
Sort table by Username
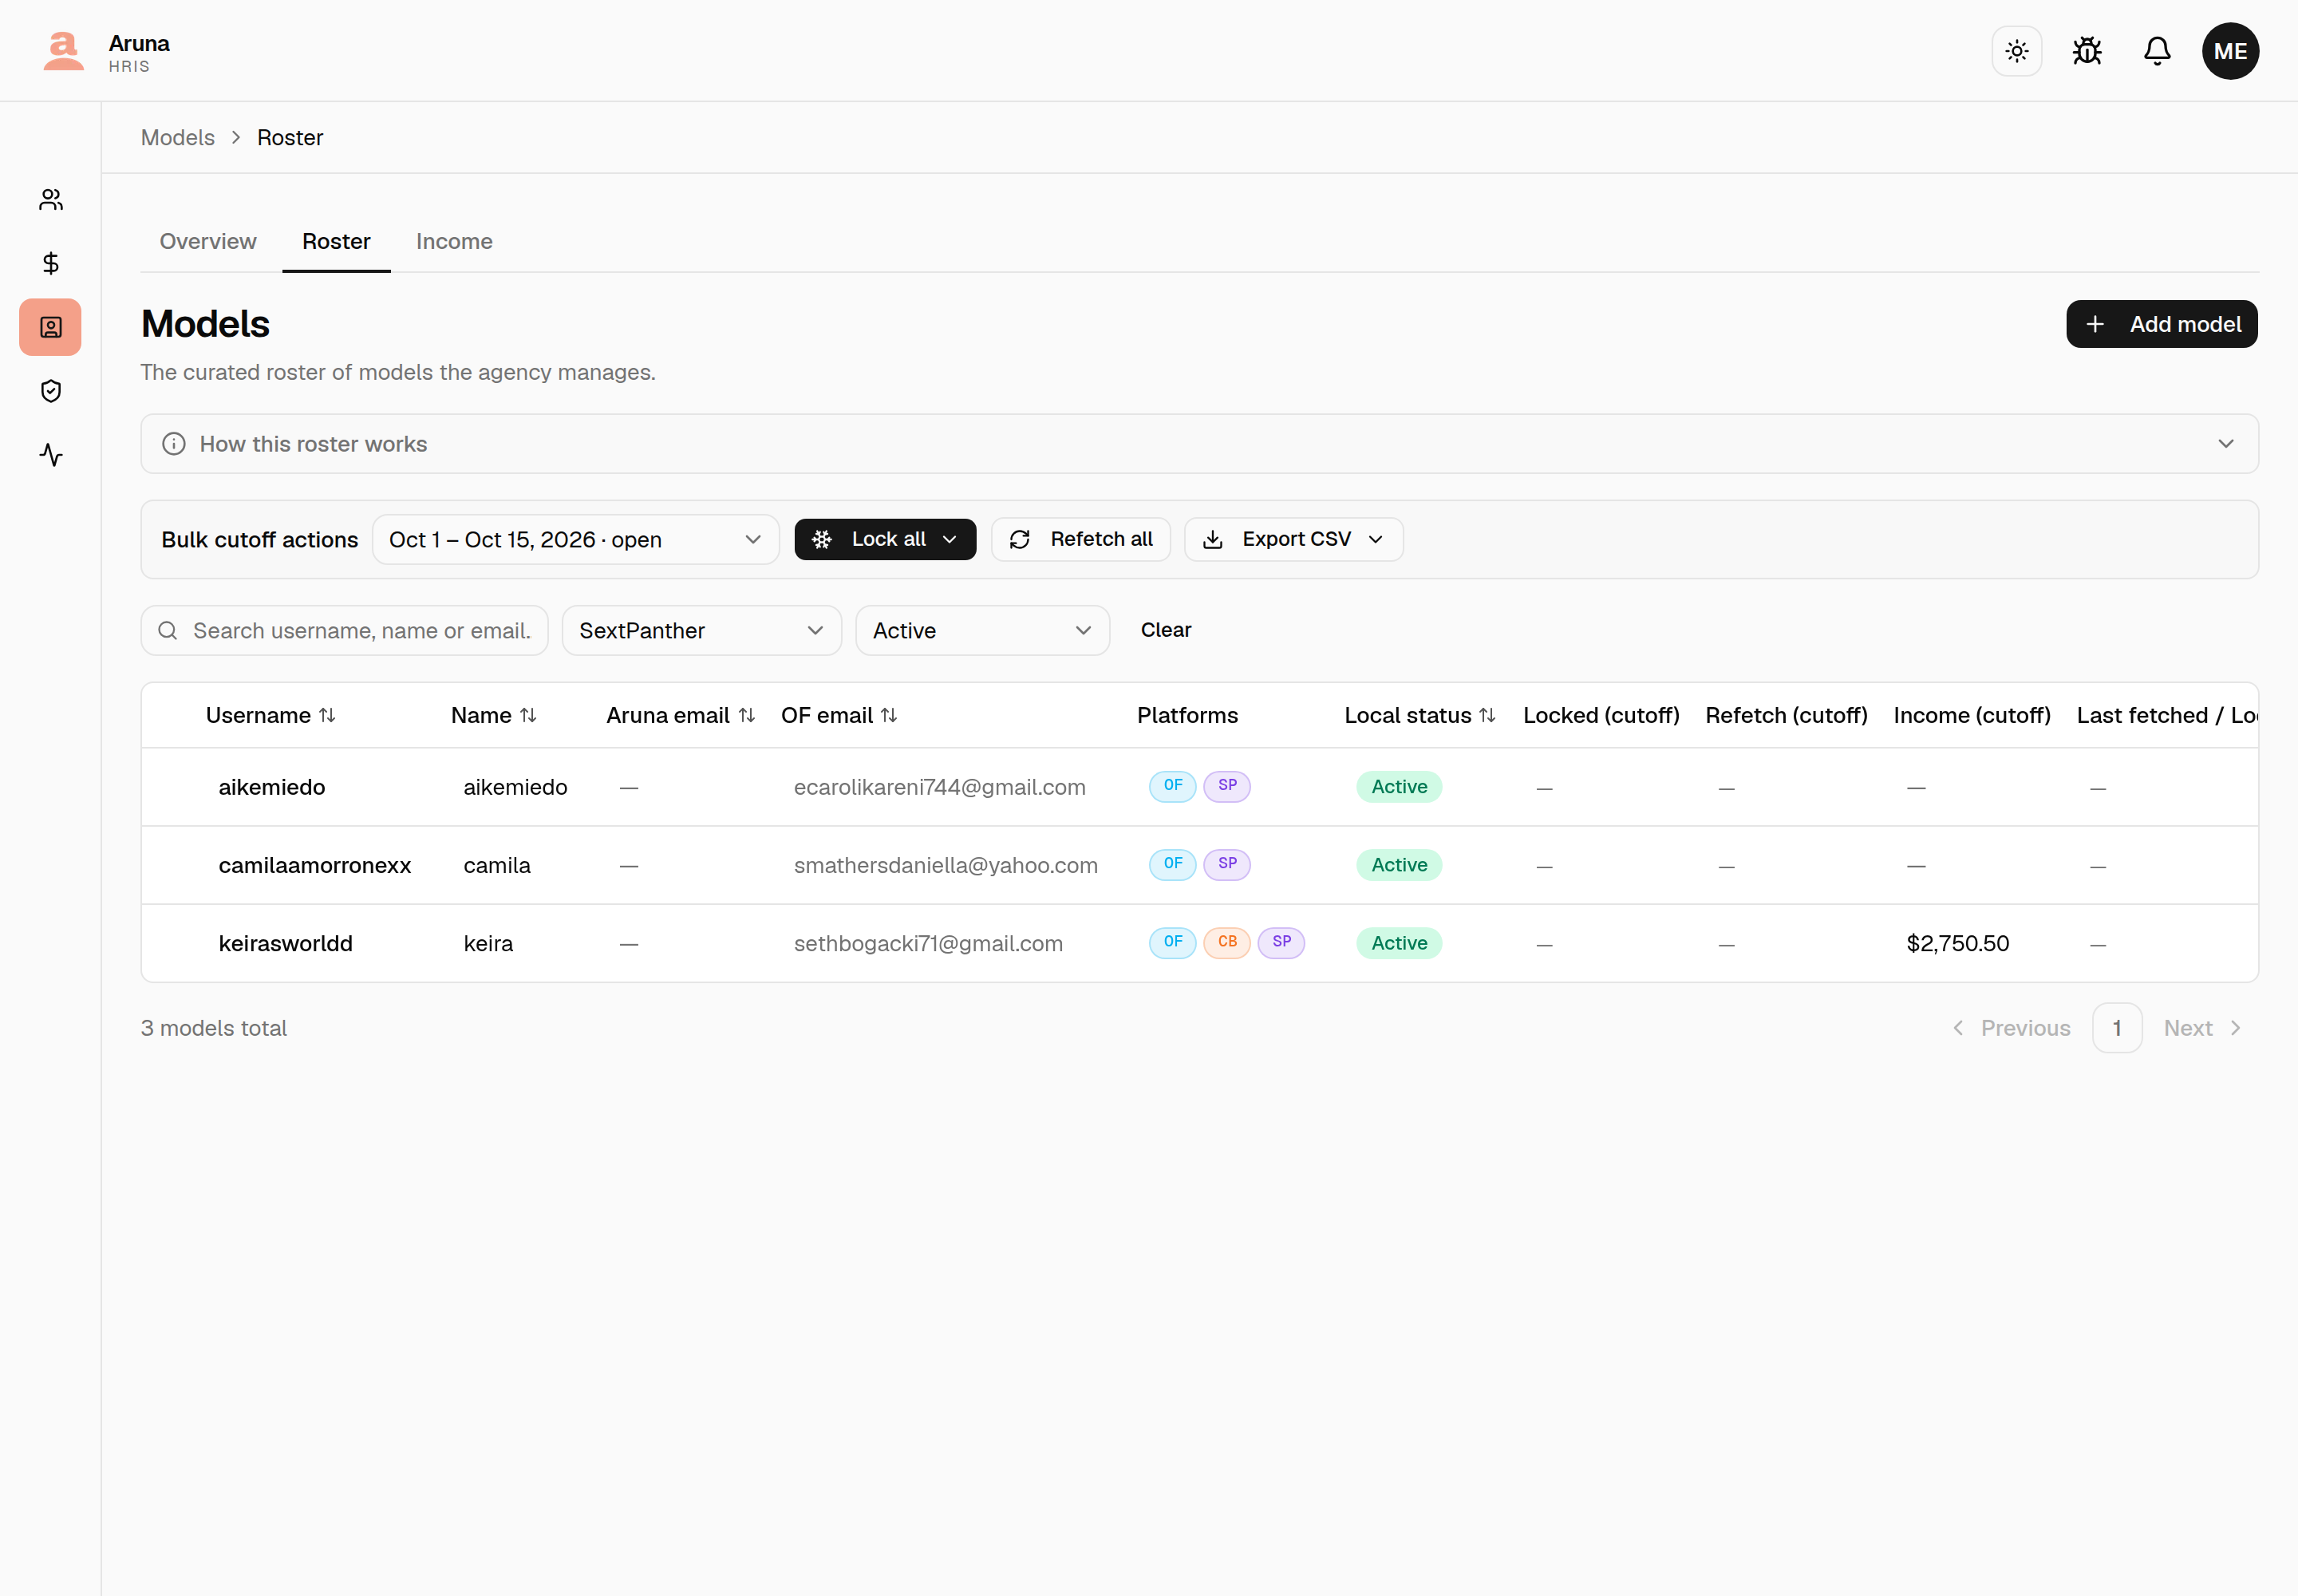[270, 716]
